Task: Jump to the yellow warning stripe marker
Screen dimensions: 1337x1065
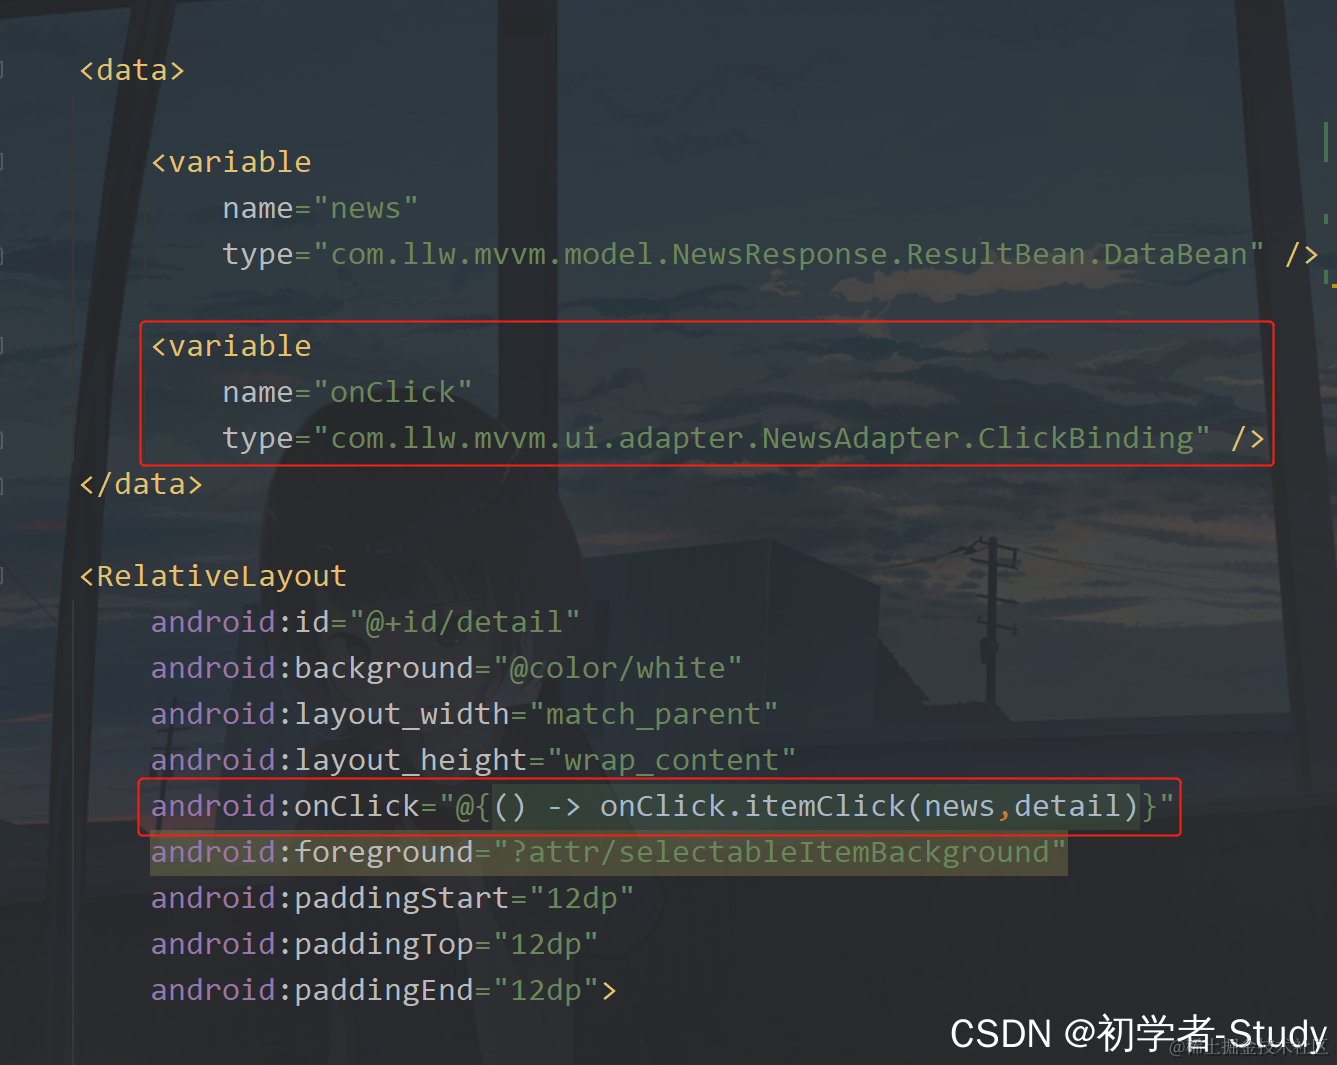Action: [x=1334, y=285]
